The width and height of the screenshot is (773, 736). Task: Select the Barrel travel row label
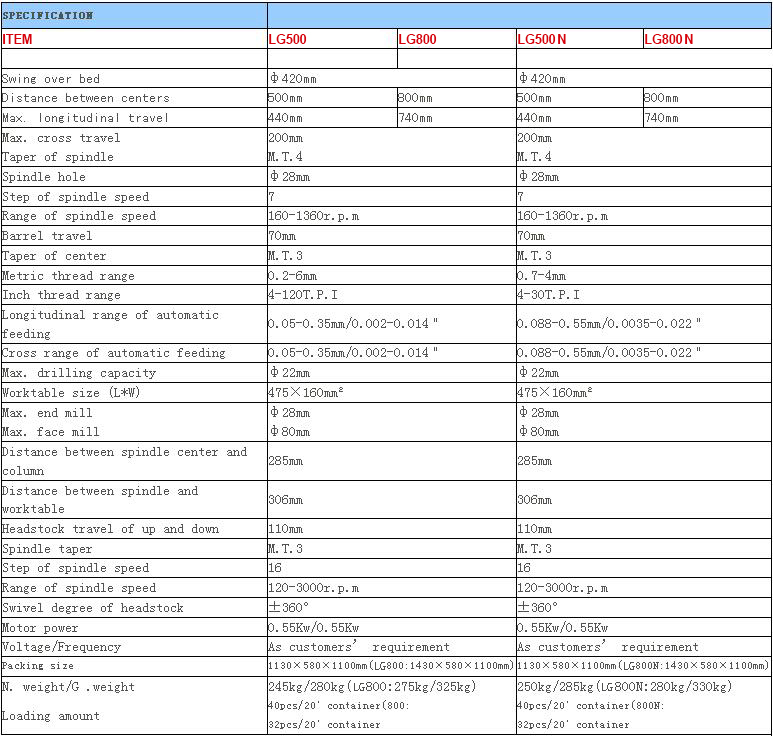click(47, 236)
